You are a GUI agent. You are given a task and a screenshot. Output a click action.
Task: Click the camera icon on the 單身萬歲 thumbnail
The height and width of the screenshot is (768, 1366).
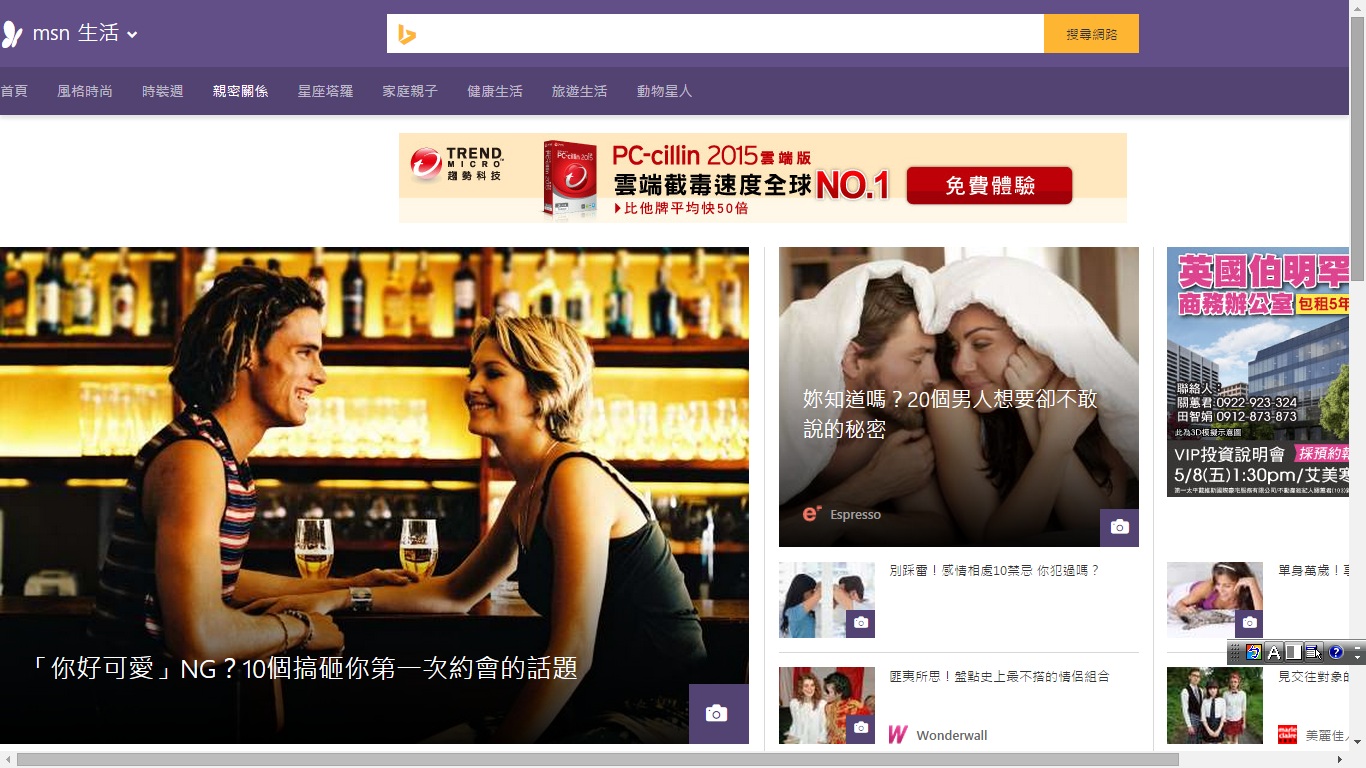pyautogui.click(x=1248, y=623)
